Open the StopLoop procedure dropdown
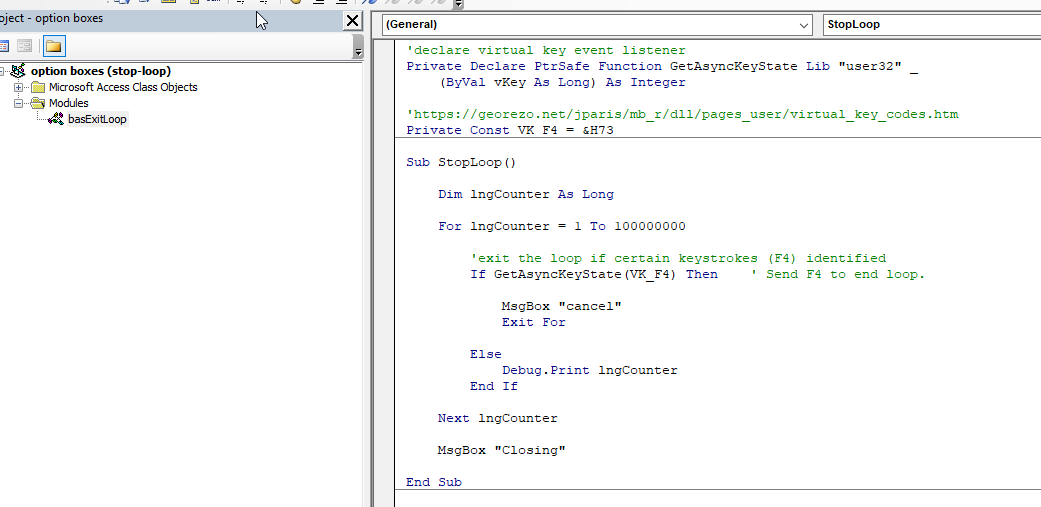The image size is (1041, 507). (x=931, y=25)
